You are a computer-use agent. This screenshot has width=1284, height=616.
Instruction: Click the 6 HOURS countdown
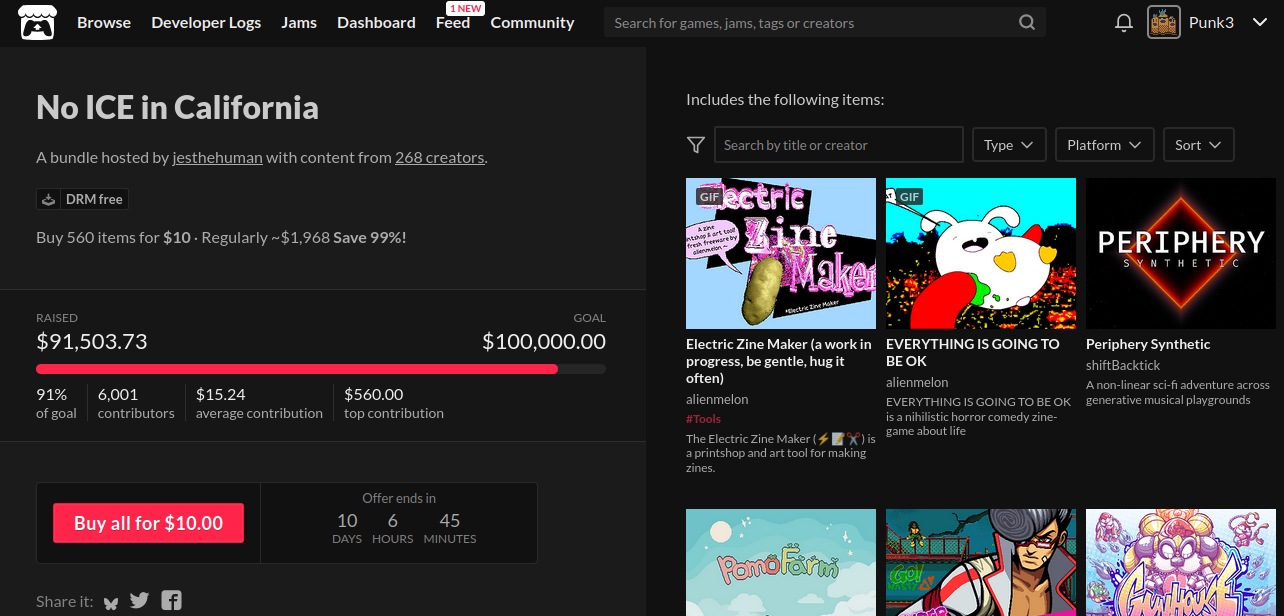(x=392, y=528)
